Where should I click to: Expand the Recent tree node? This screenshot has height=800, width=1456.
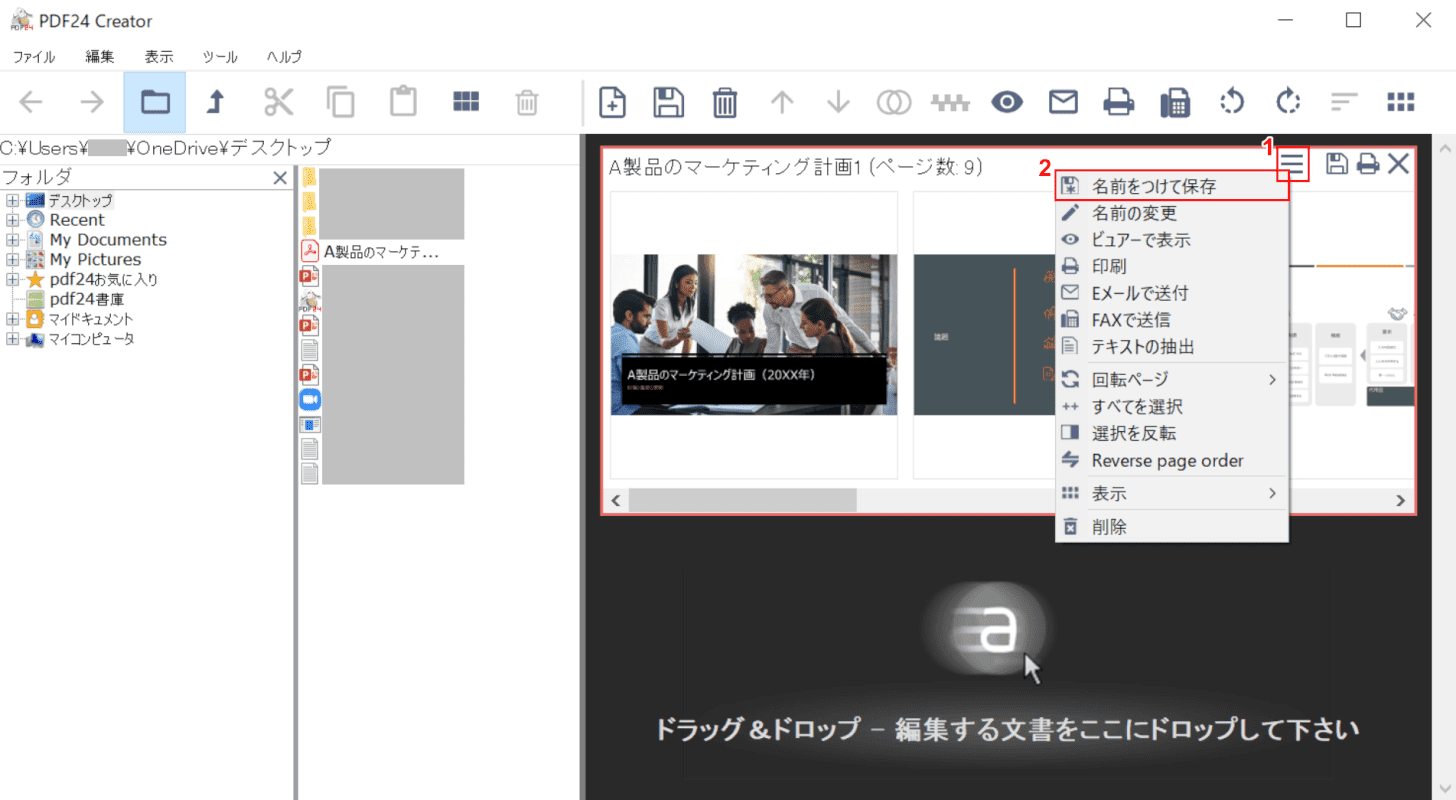pyautogui.click(x=13, y=220)
